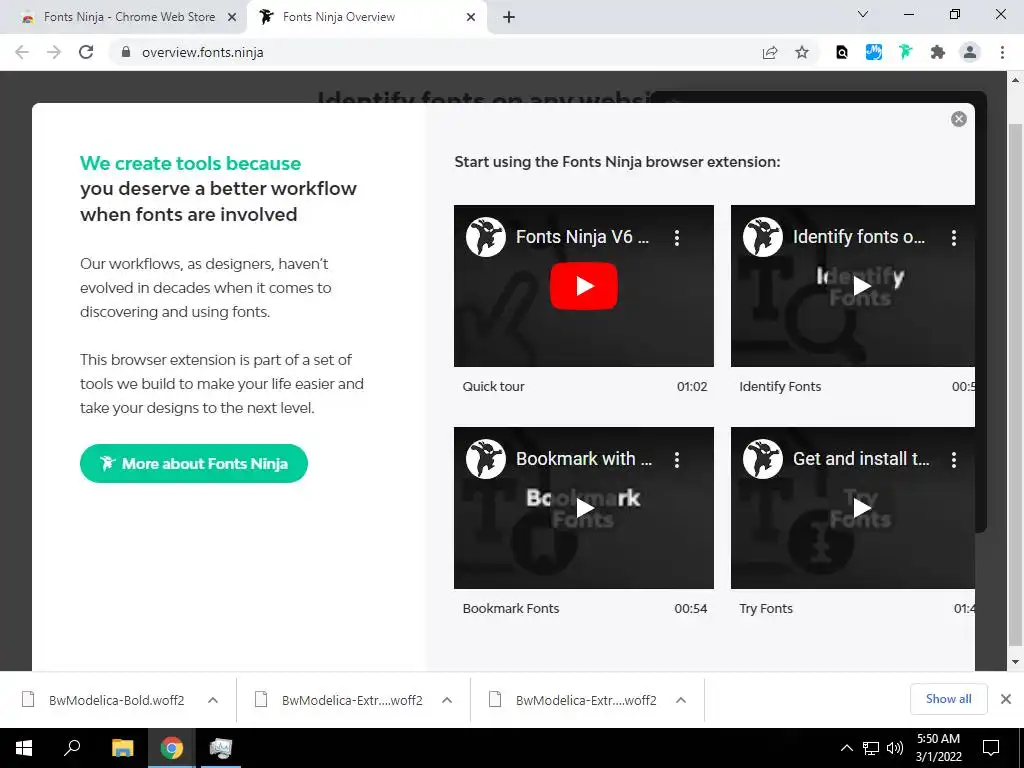
Task: Click the black Q extension icon
Action: point(842,53)
